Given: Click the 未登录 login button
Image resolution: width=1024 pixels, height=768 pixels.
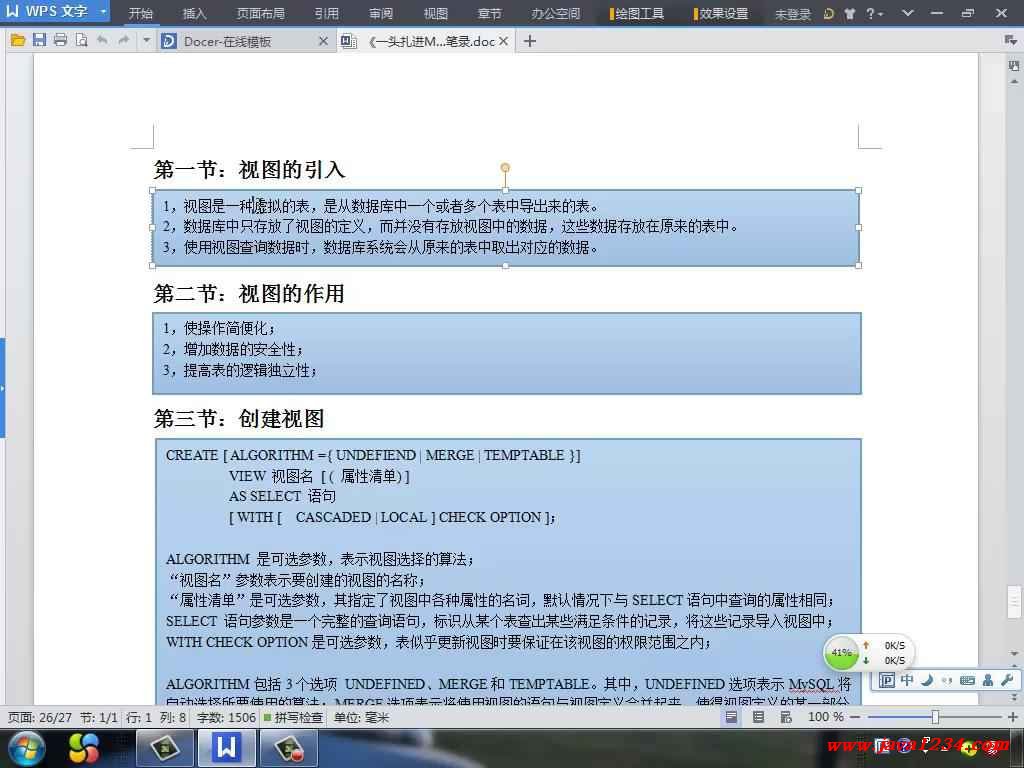Looking at the screenshot, I should (x=792, y=14).
